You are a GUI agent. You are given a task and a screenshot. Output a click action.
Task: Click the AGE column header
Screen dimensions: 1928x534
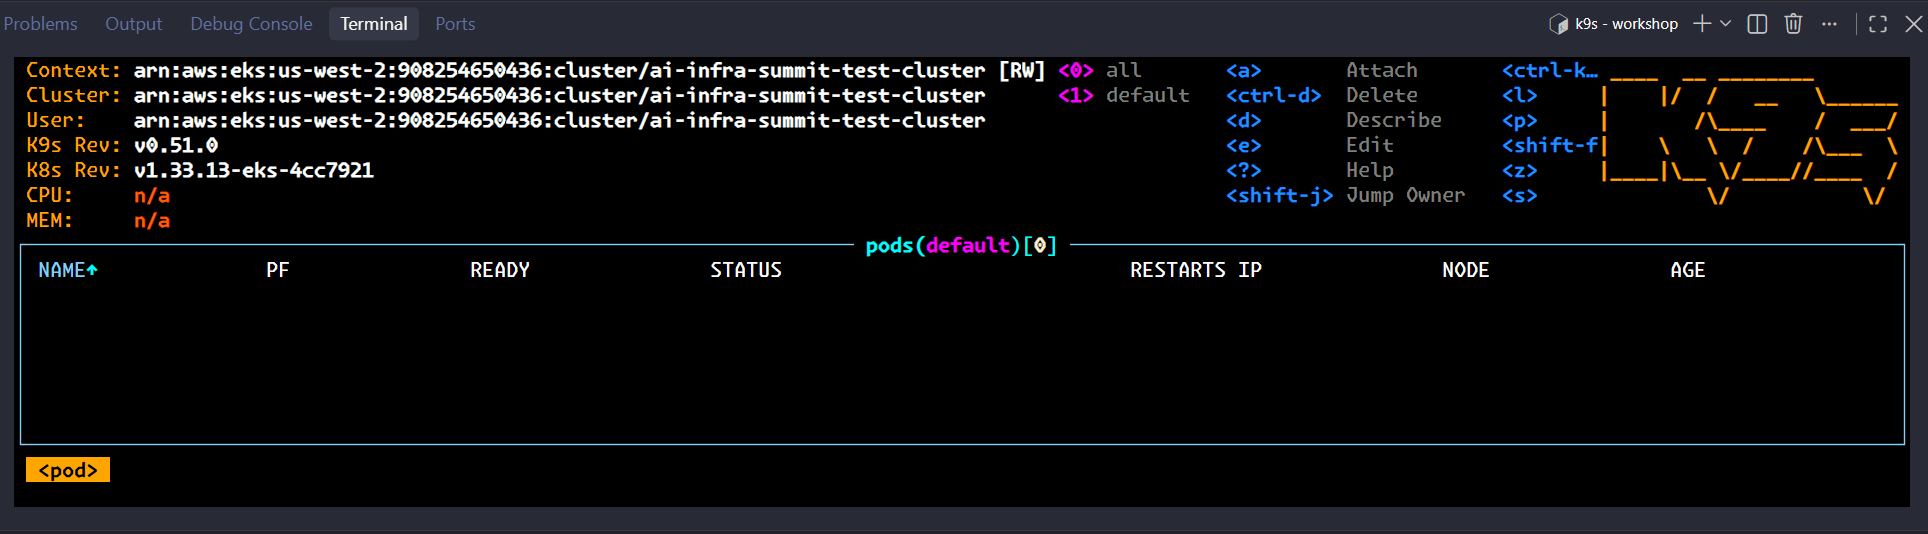coord(1688,270)
